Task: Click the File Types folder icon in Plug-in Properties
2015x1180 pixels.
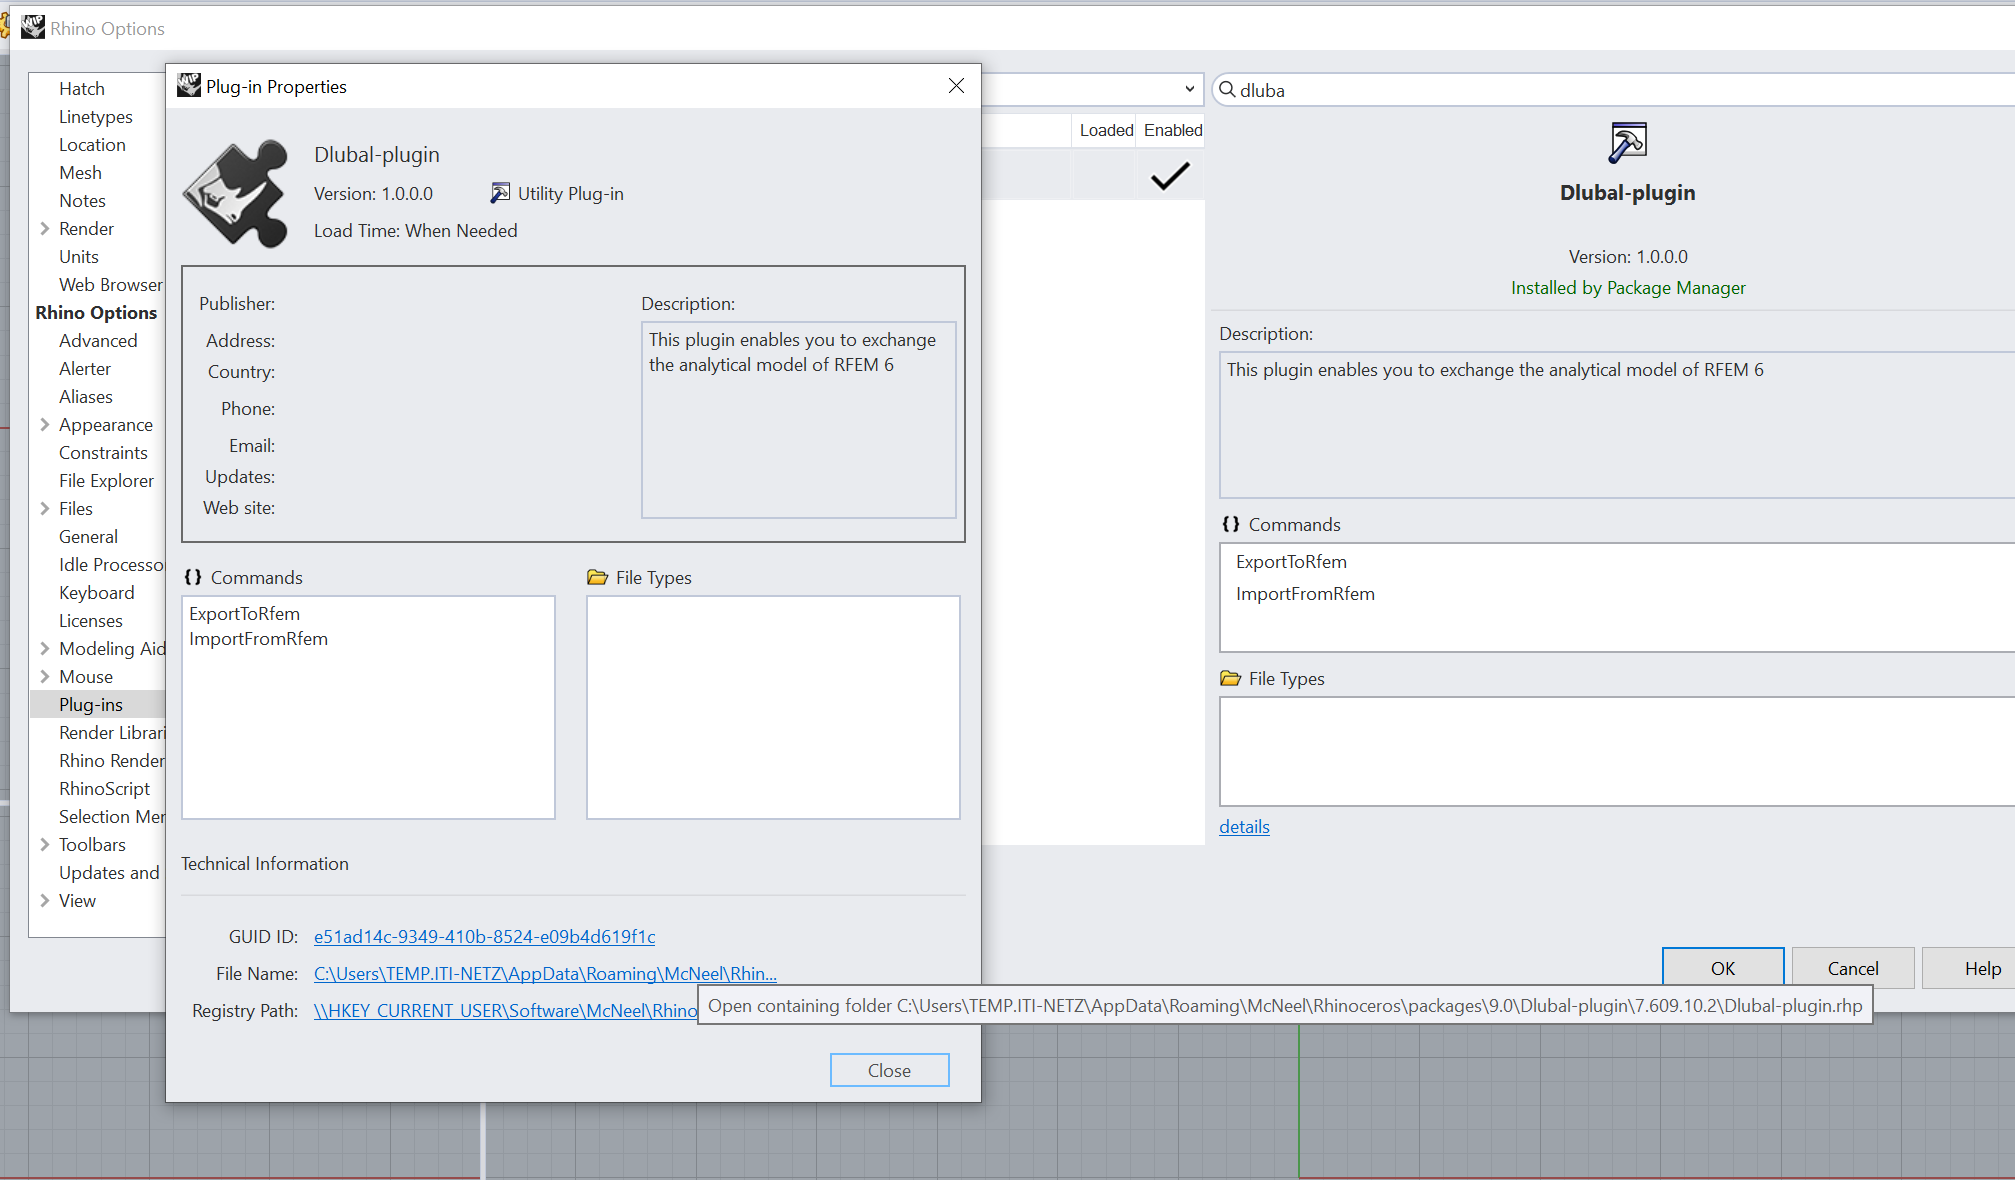Action: [598, 577]
